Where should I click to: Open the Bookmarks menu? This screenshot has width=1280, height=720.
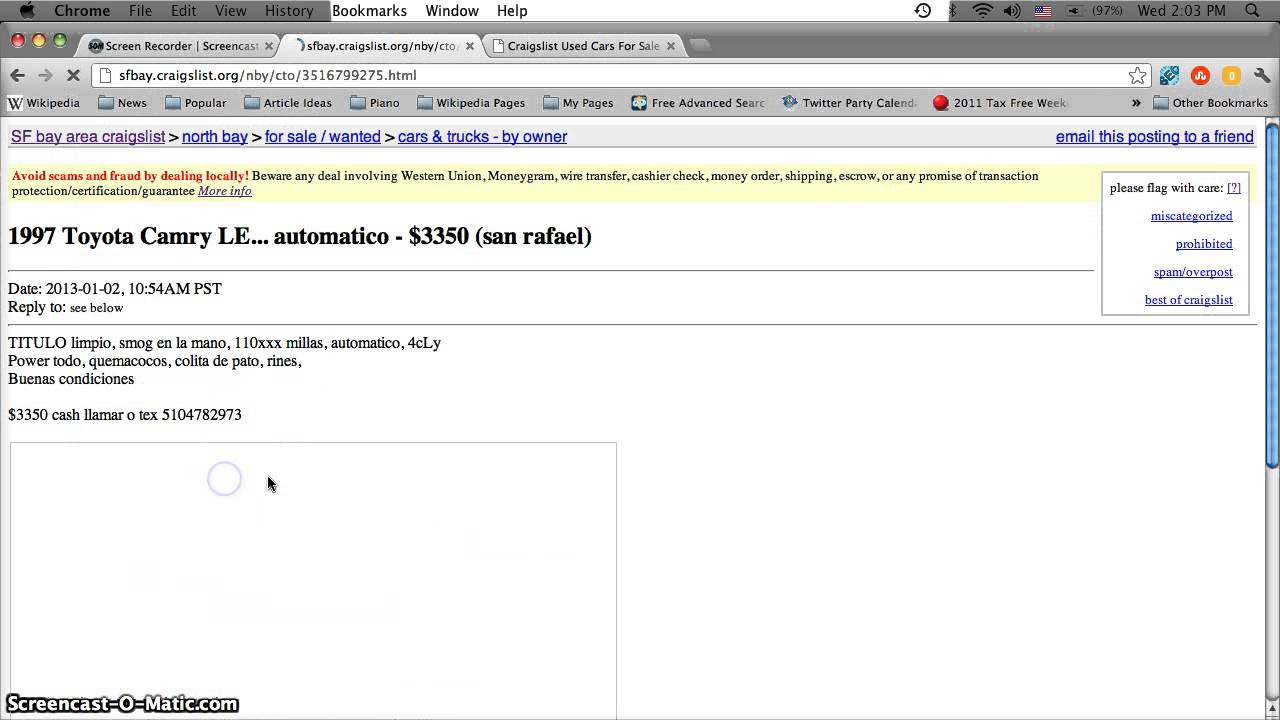(x=369, y=10)
